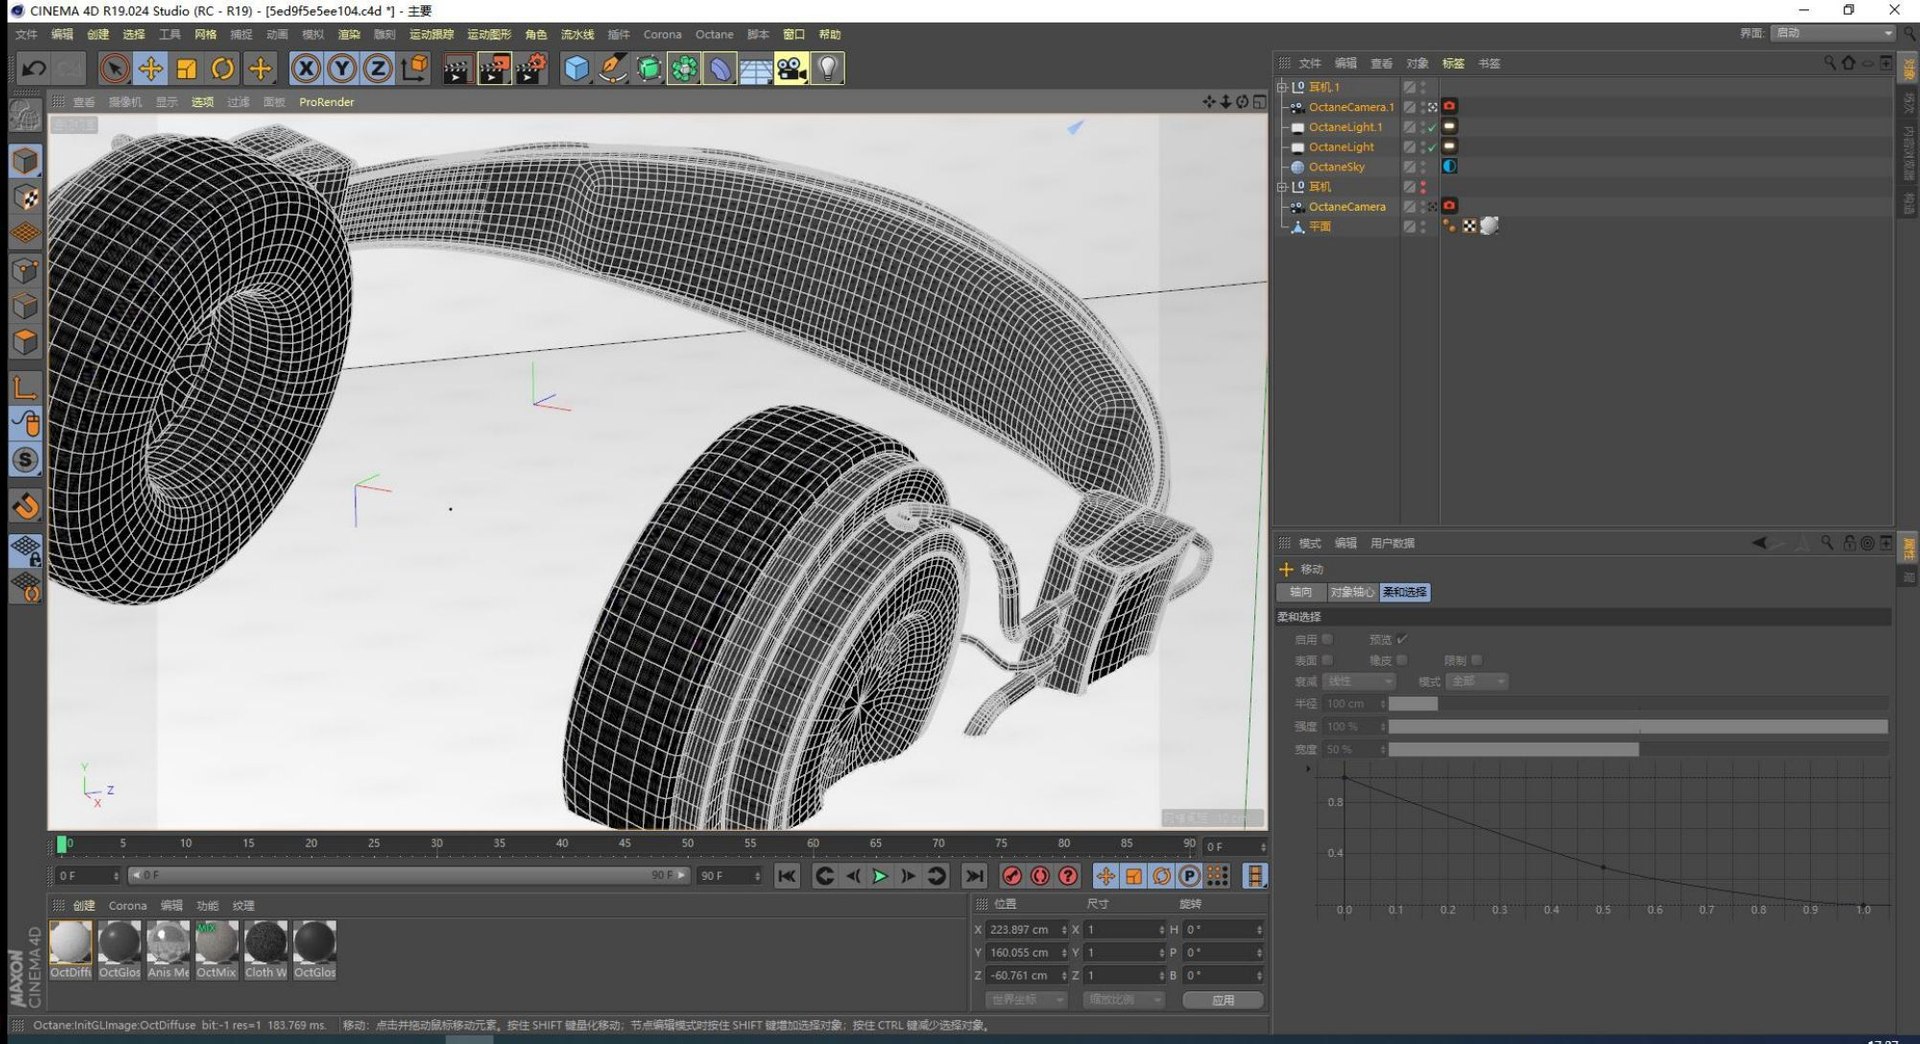The image size is (1920, 1044).
Task: Open the render settings clapperboard with gear
Action: [531, 69]
